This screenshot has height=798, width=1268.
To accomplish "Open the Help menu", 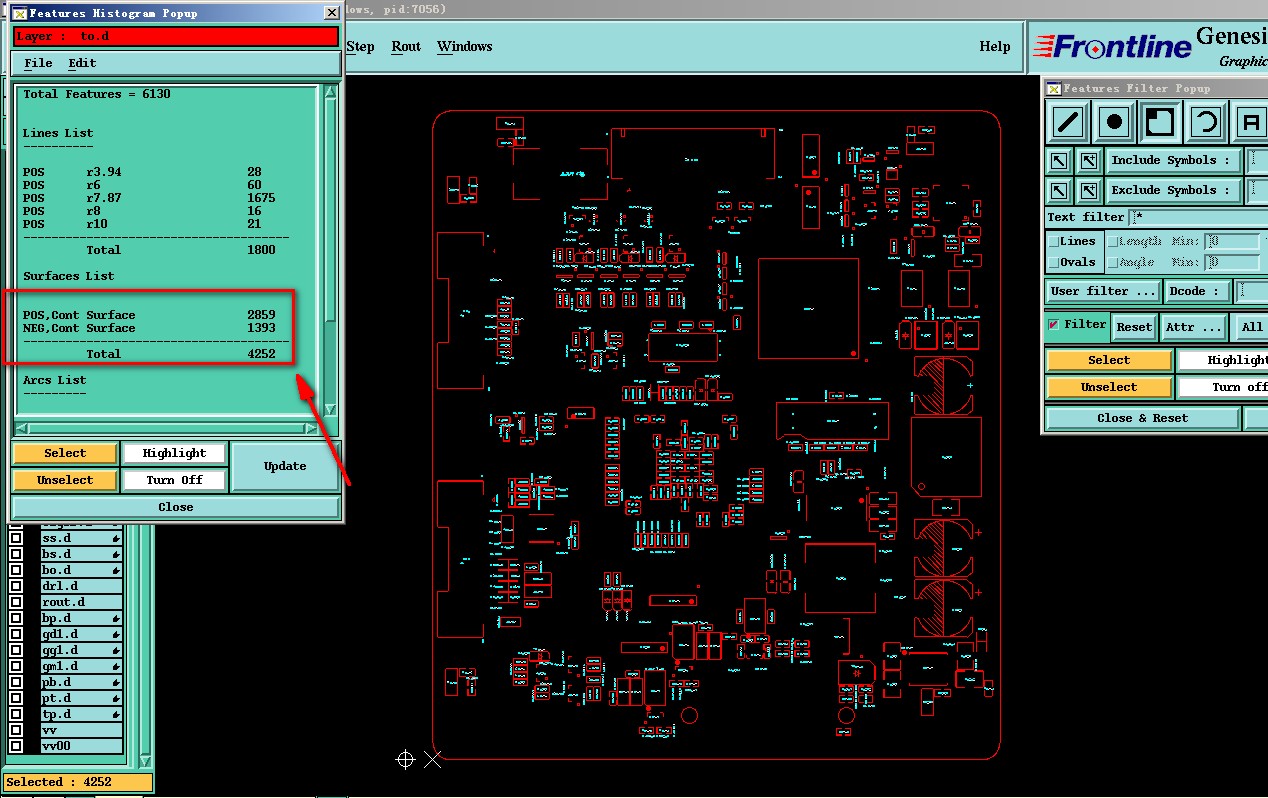I will [994, 46].
